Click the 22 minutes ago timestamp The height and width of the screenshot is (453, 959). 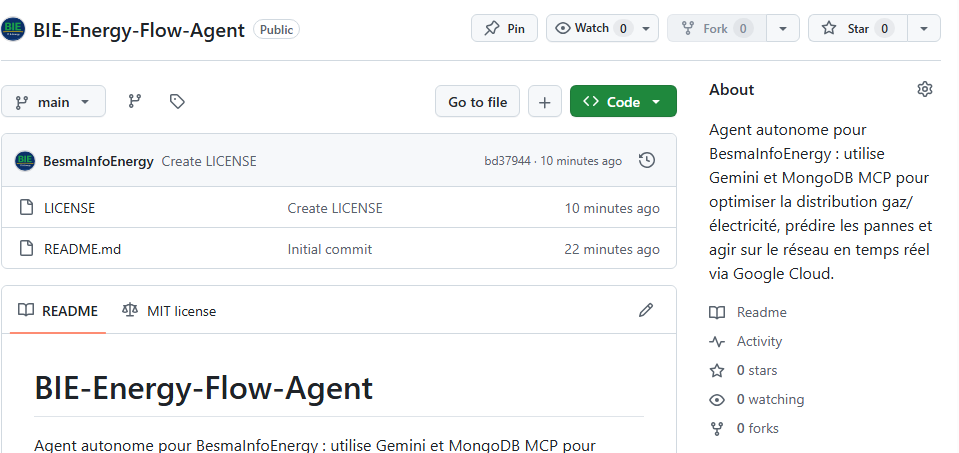point(612,249)
